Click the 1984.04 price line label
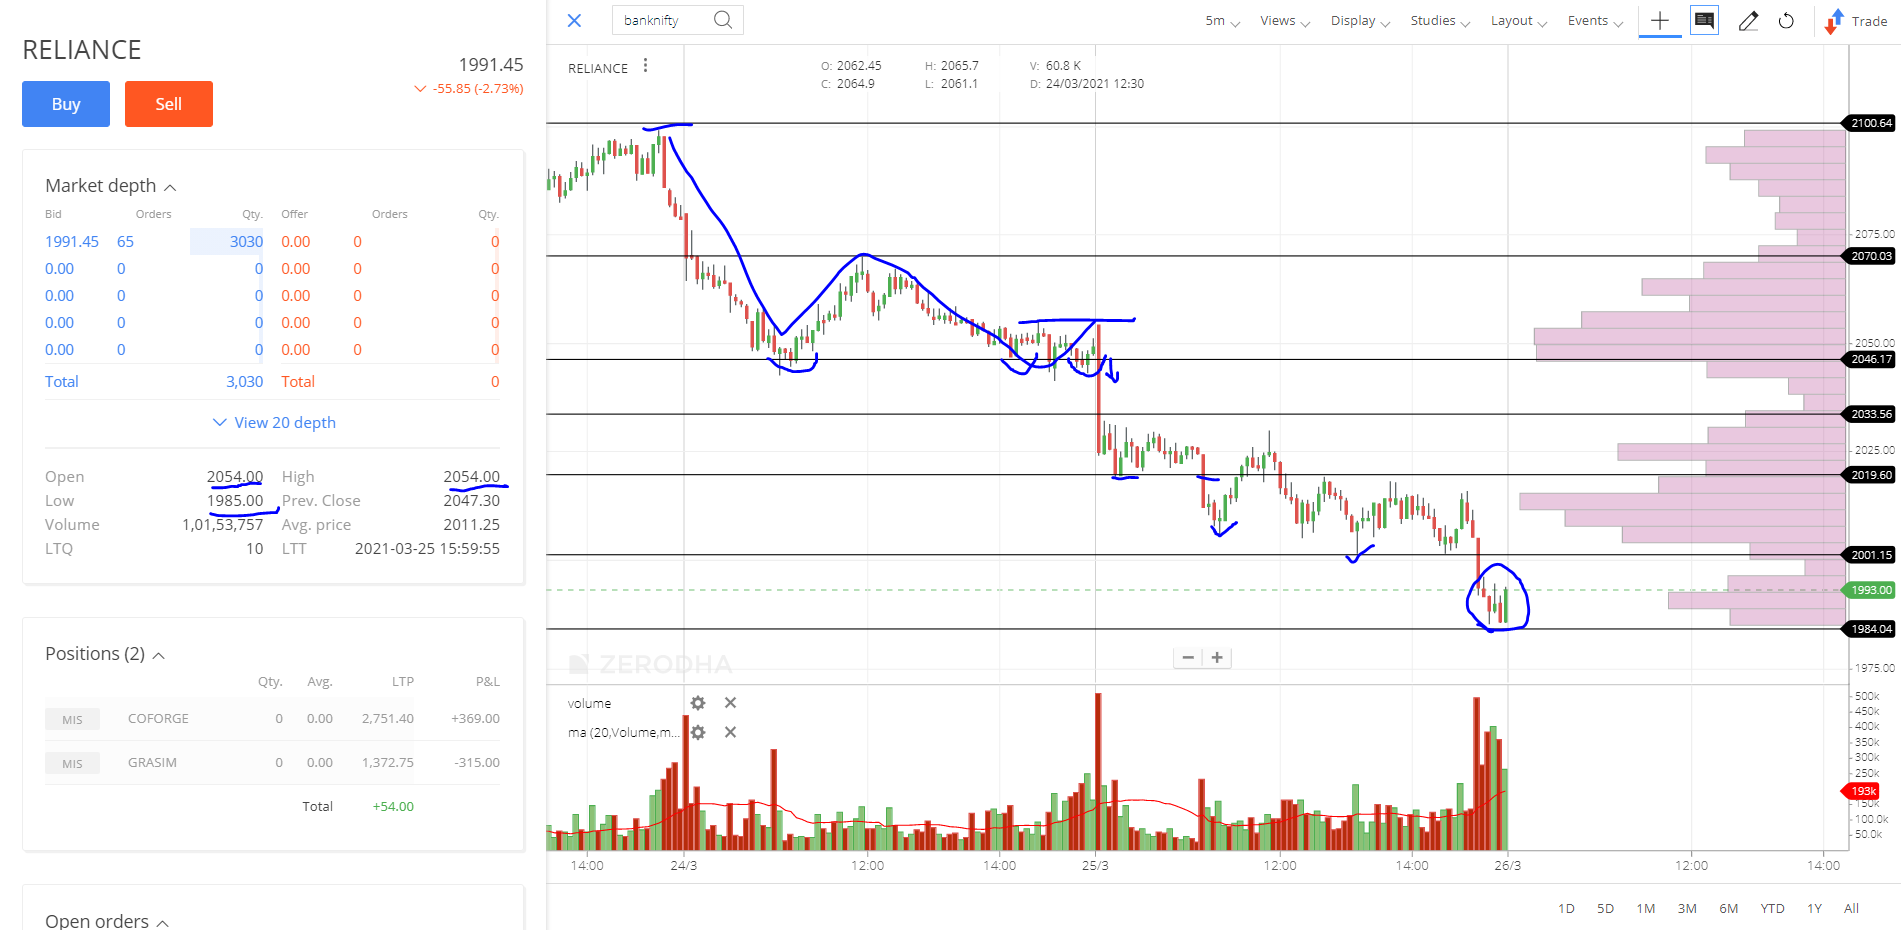1901x930 pixels. coord(1870,629)
